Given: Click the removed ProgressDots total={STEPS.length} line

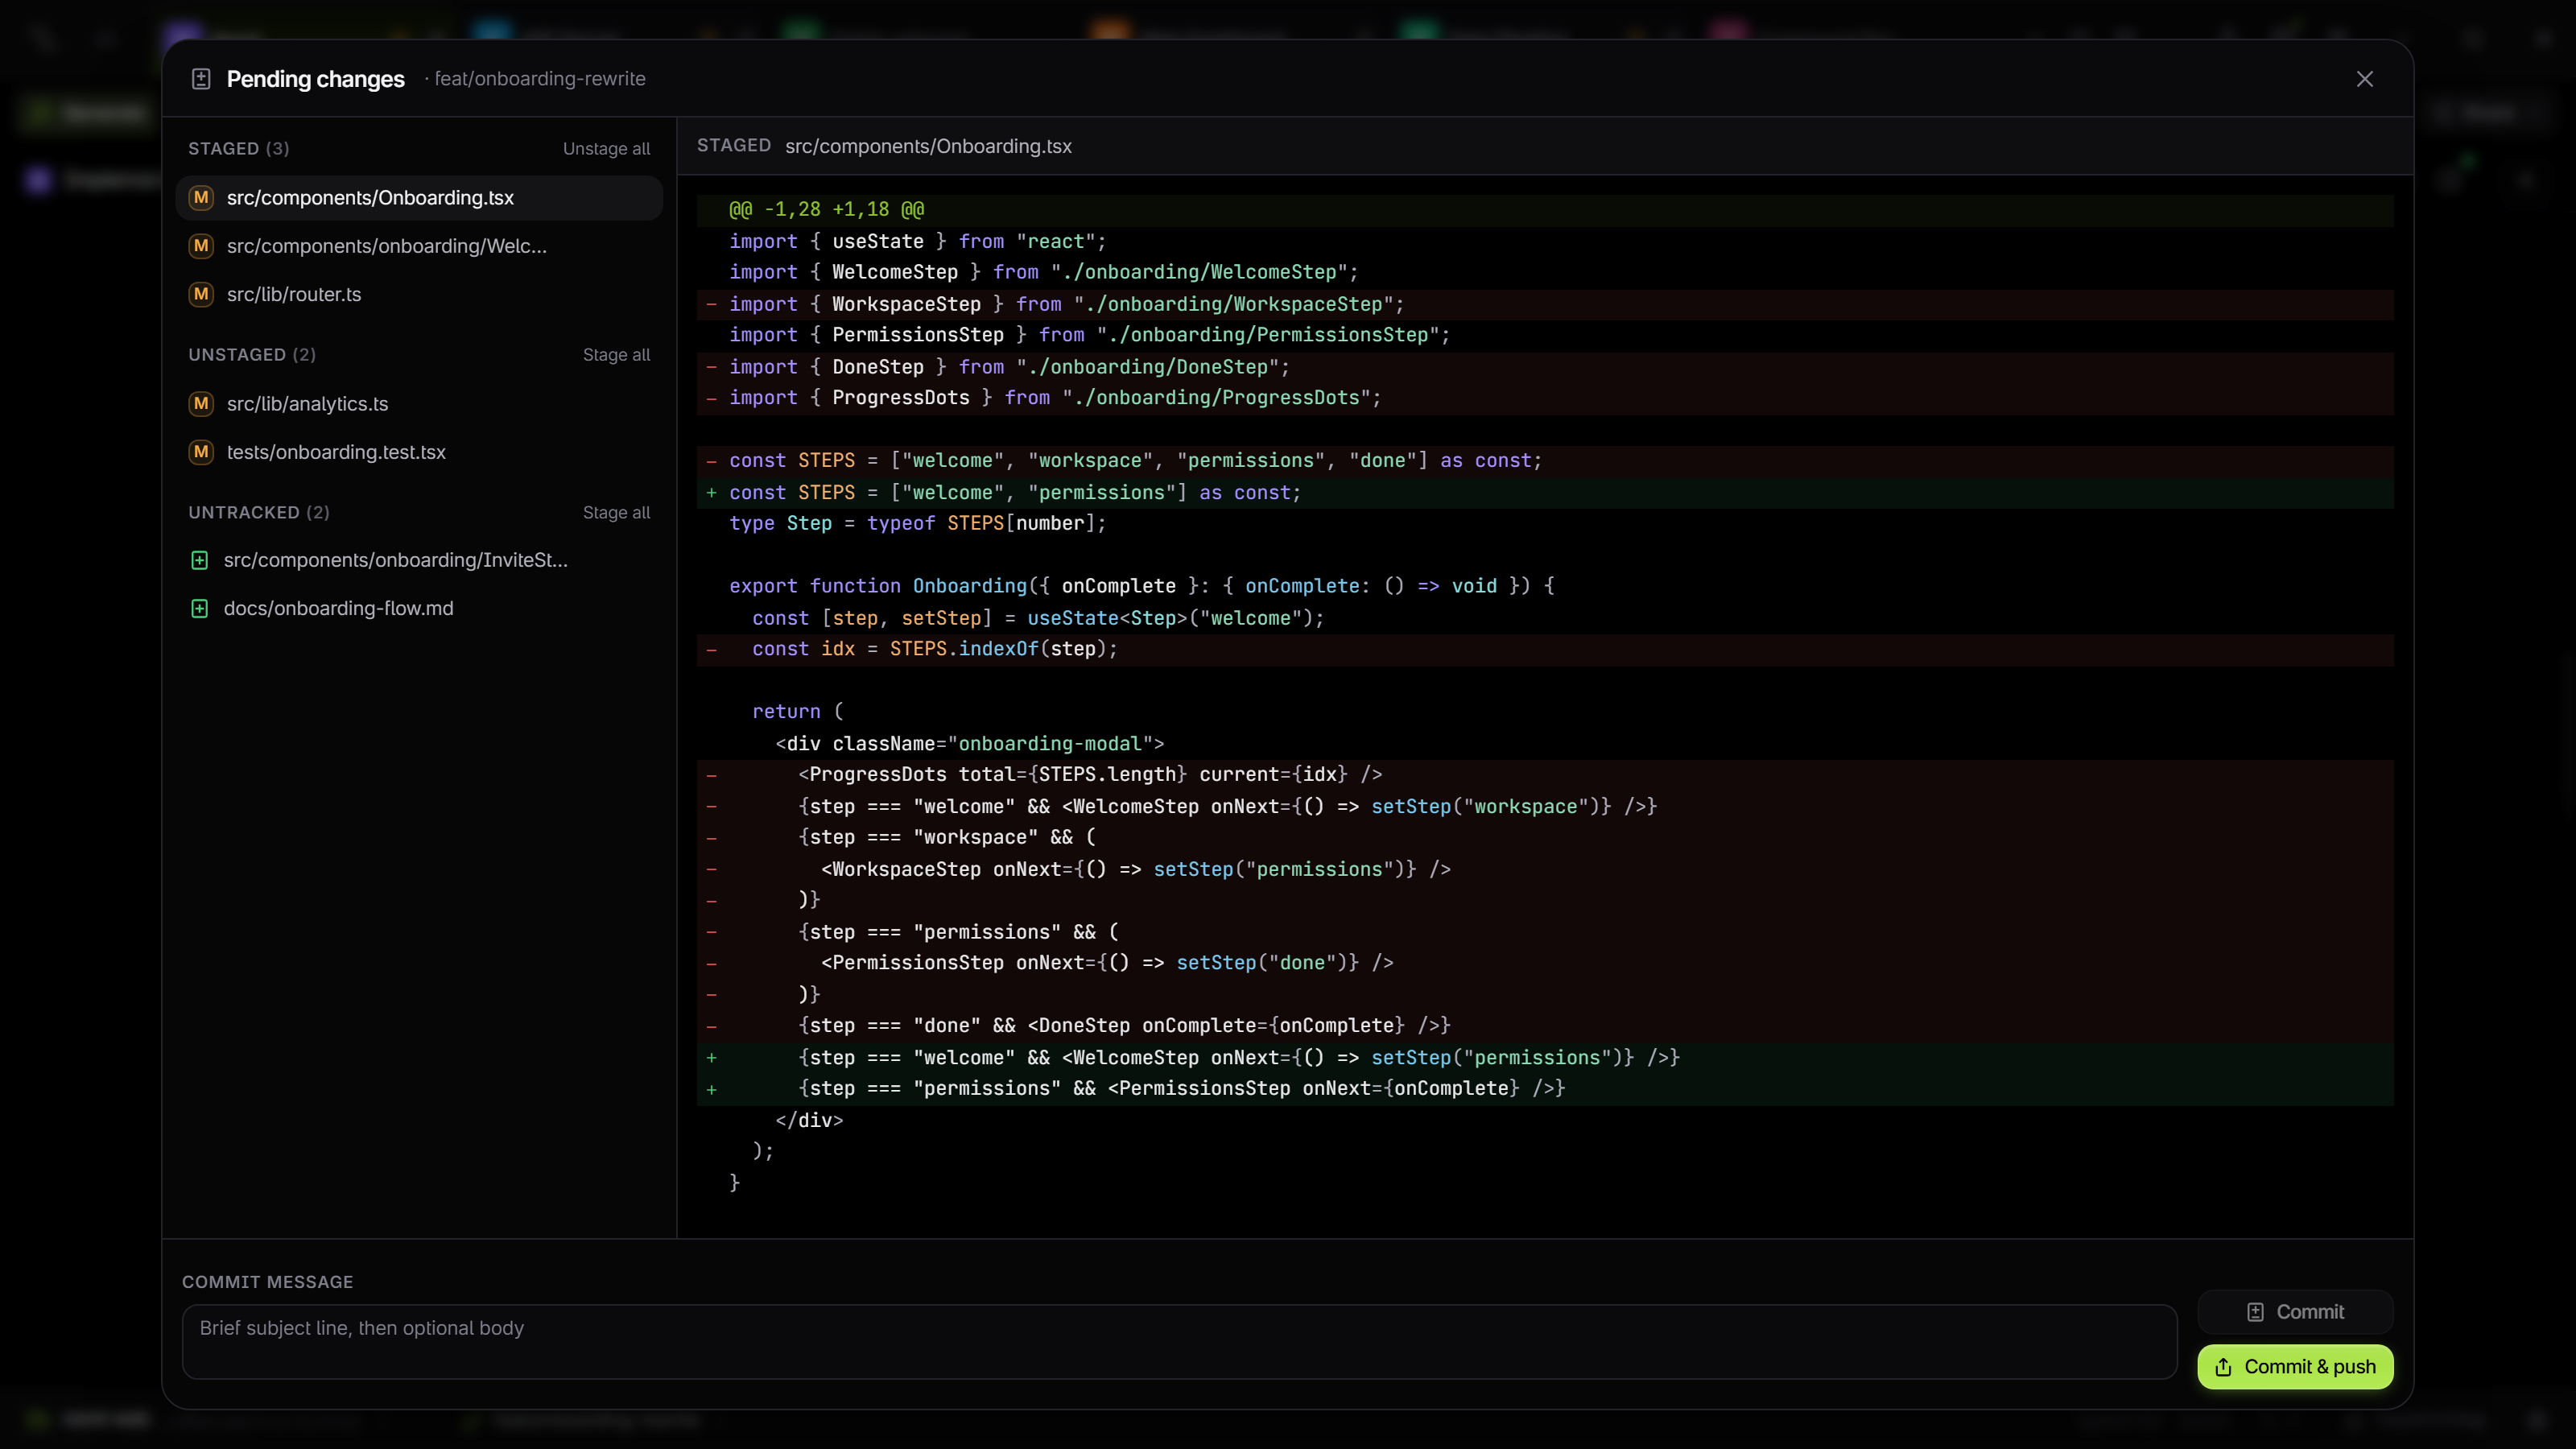Looking at the screenshot, I should (1545, 775).
